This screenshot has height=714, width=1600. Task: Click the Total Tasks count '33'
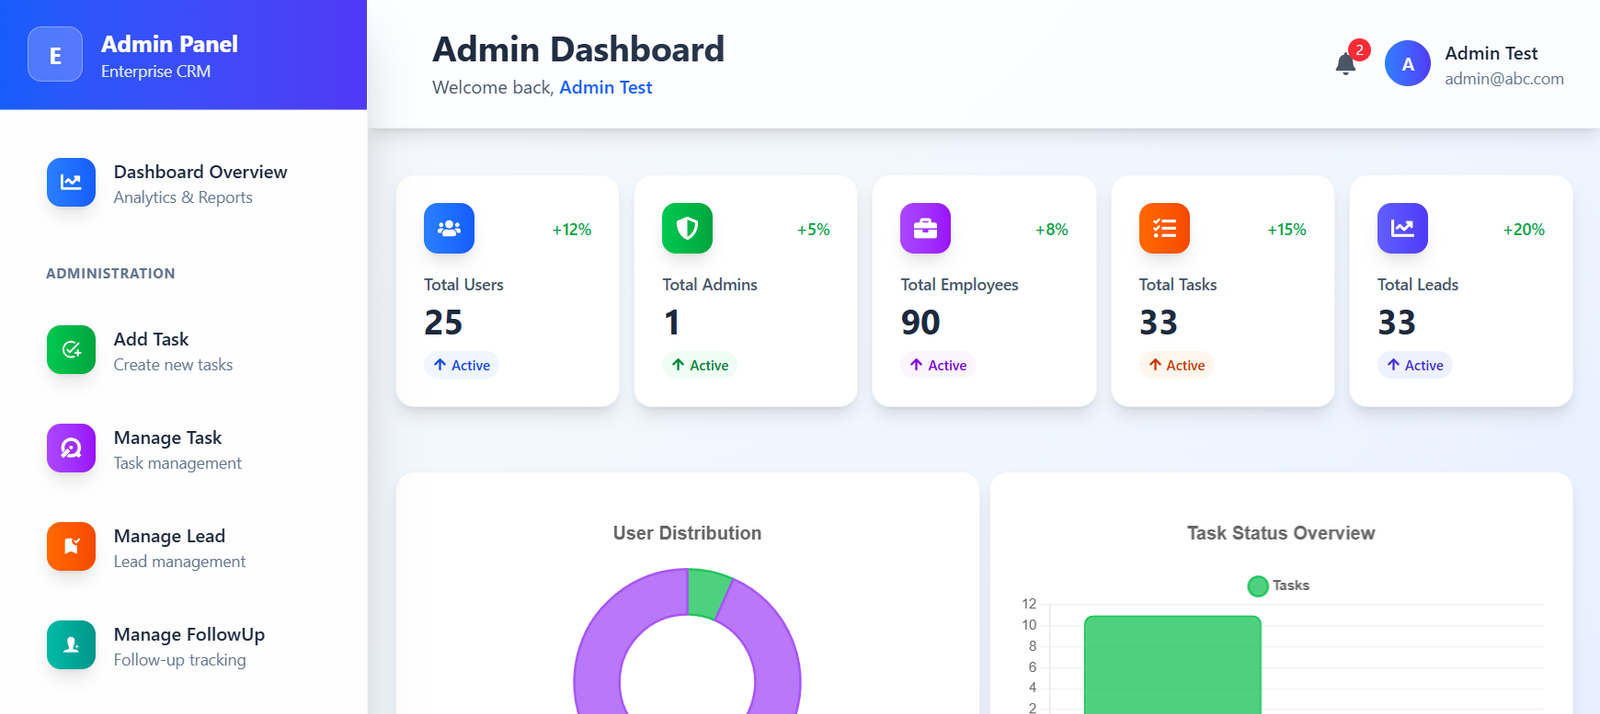1158,322
